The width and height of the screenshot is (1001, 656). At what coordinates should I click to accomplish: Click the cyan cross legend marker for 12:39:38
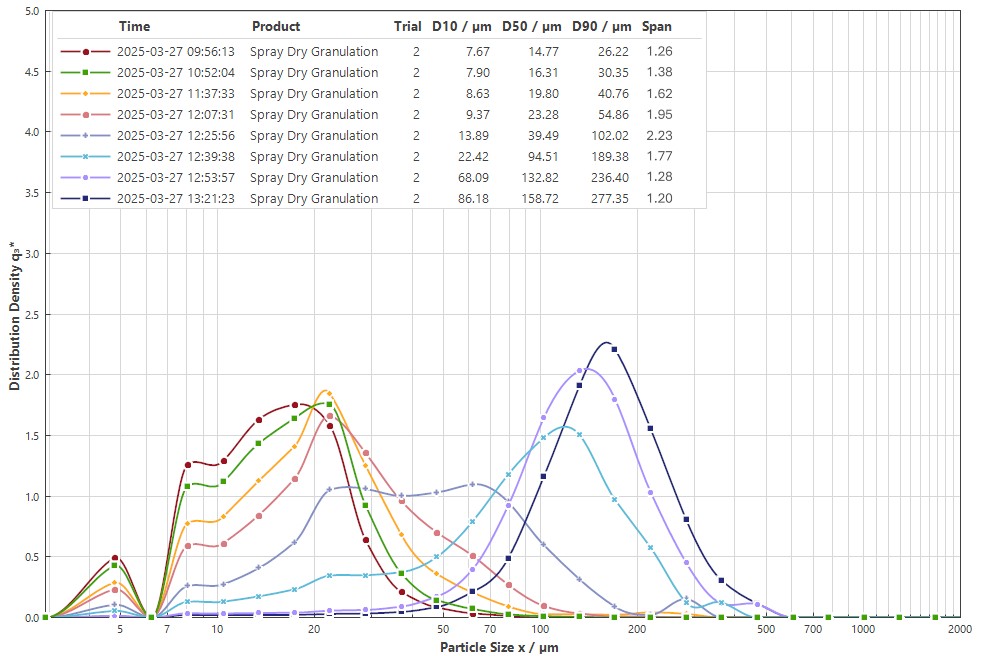click(86, 156)
